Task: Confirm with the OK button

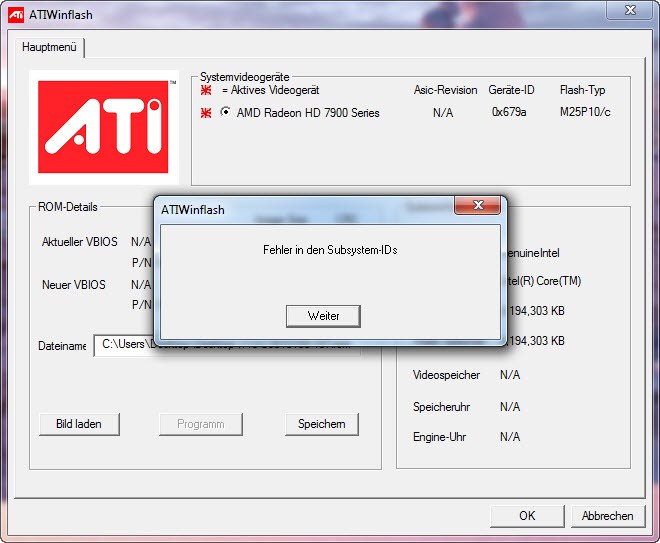Action: pos(527,516)
